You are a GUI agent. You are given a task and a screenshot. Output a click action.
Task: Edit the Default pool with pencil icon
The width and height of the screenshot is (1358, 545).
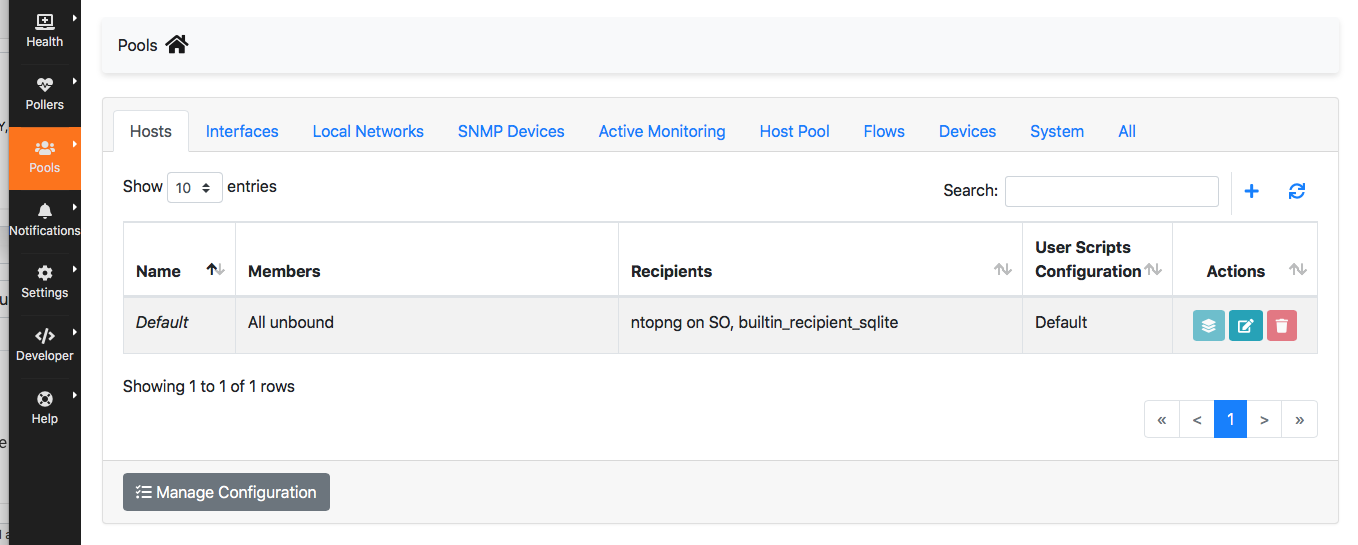(1245, 325)
